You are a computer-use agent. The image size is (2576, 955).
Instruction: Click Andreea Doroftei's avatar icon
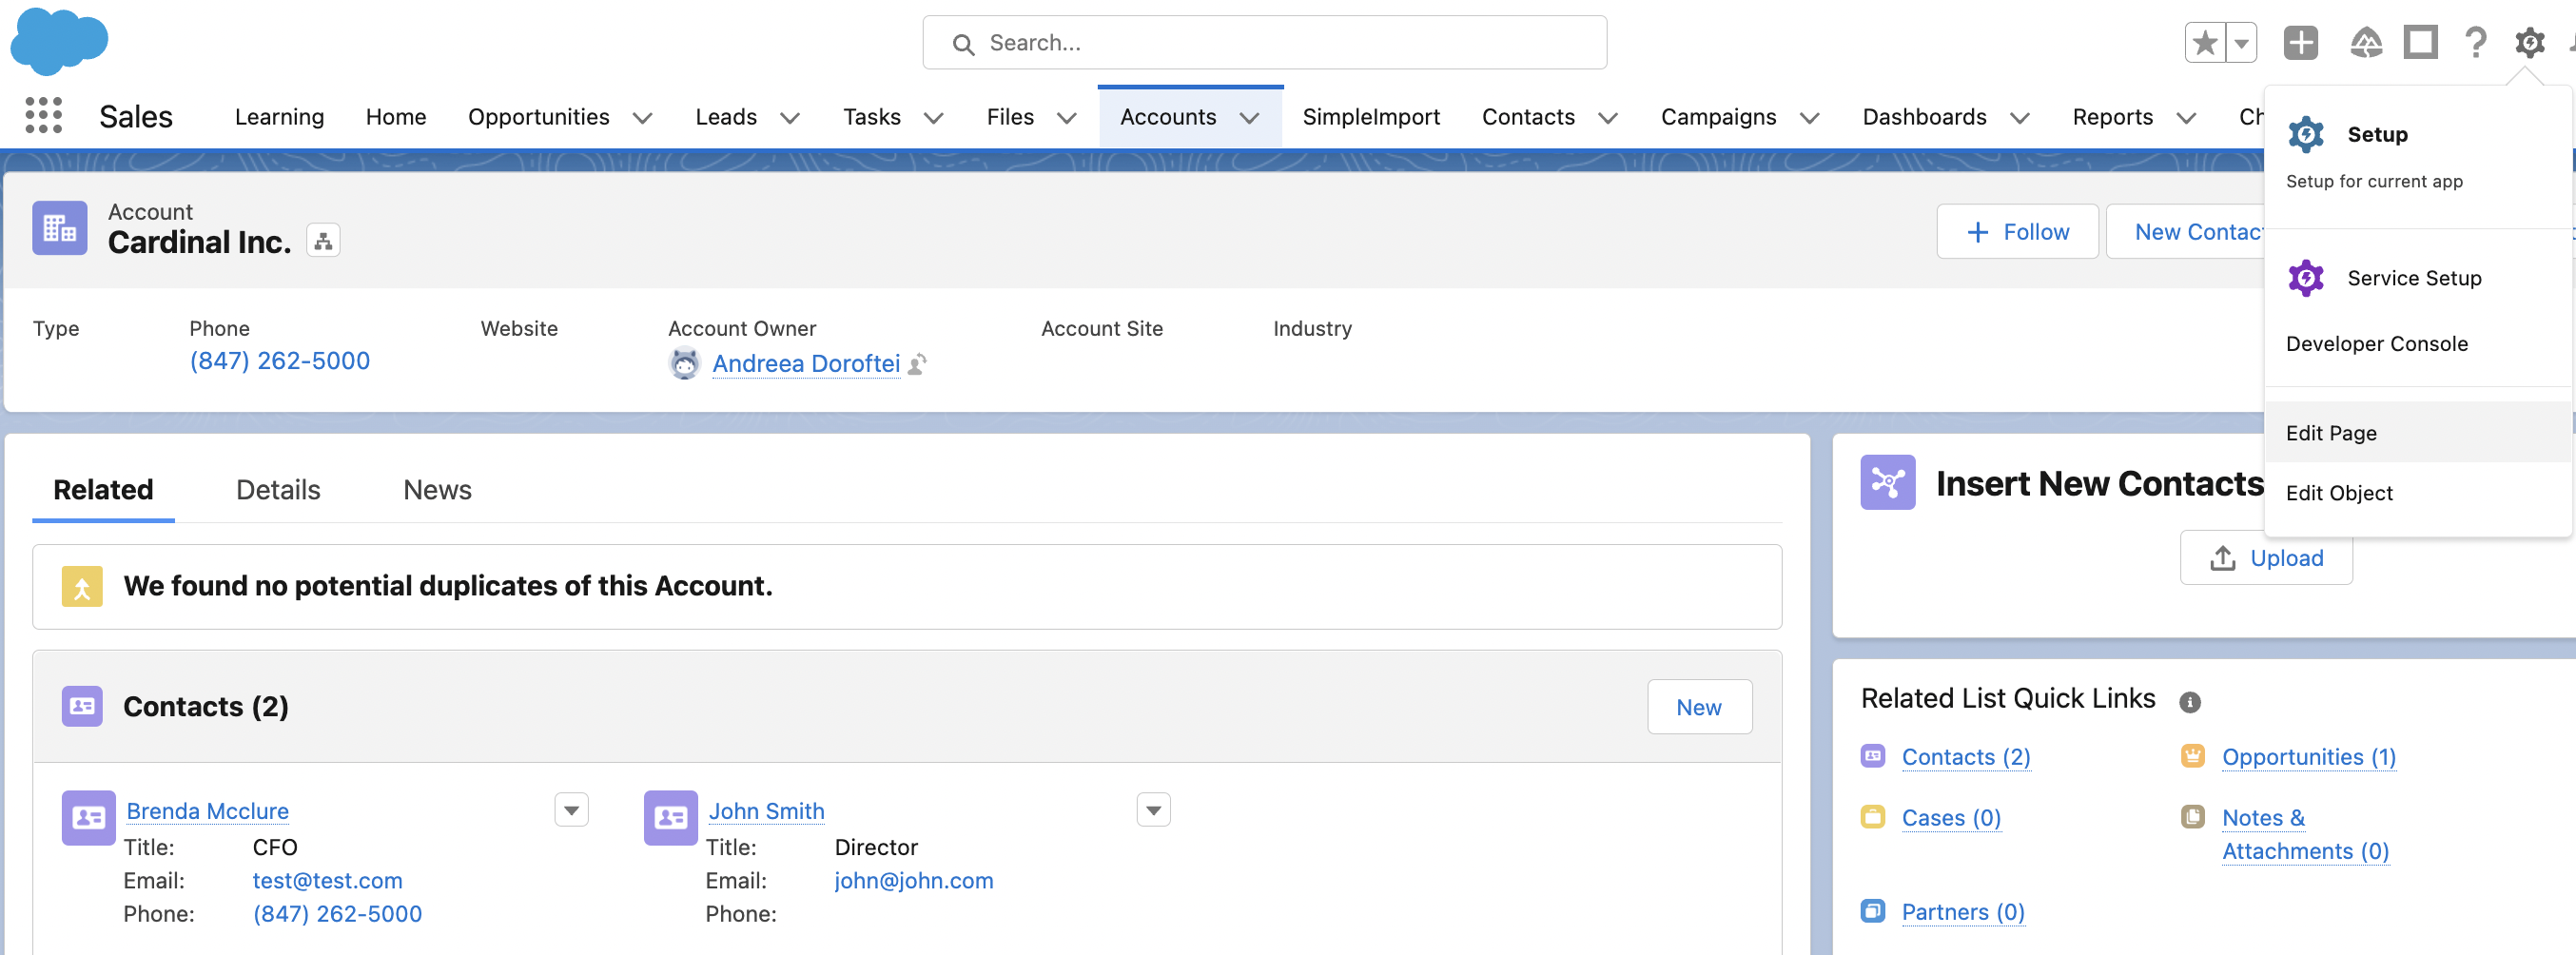pos(684,363)
